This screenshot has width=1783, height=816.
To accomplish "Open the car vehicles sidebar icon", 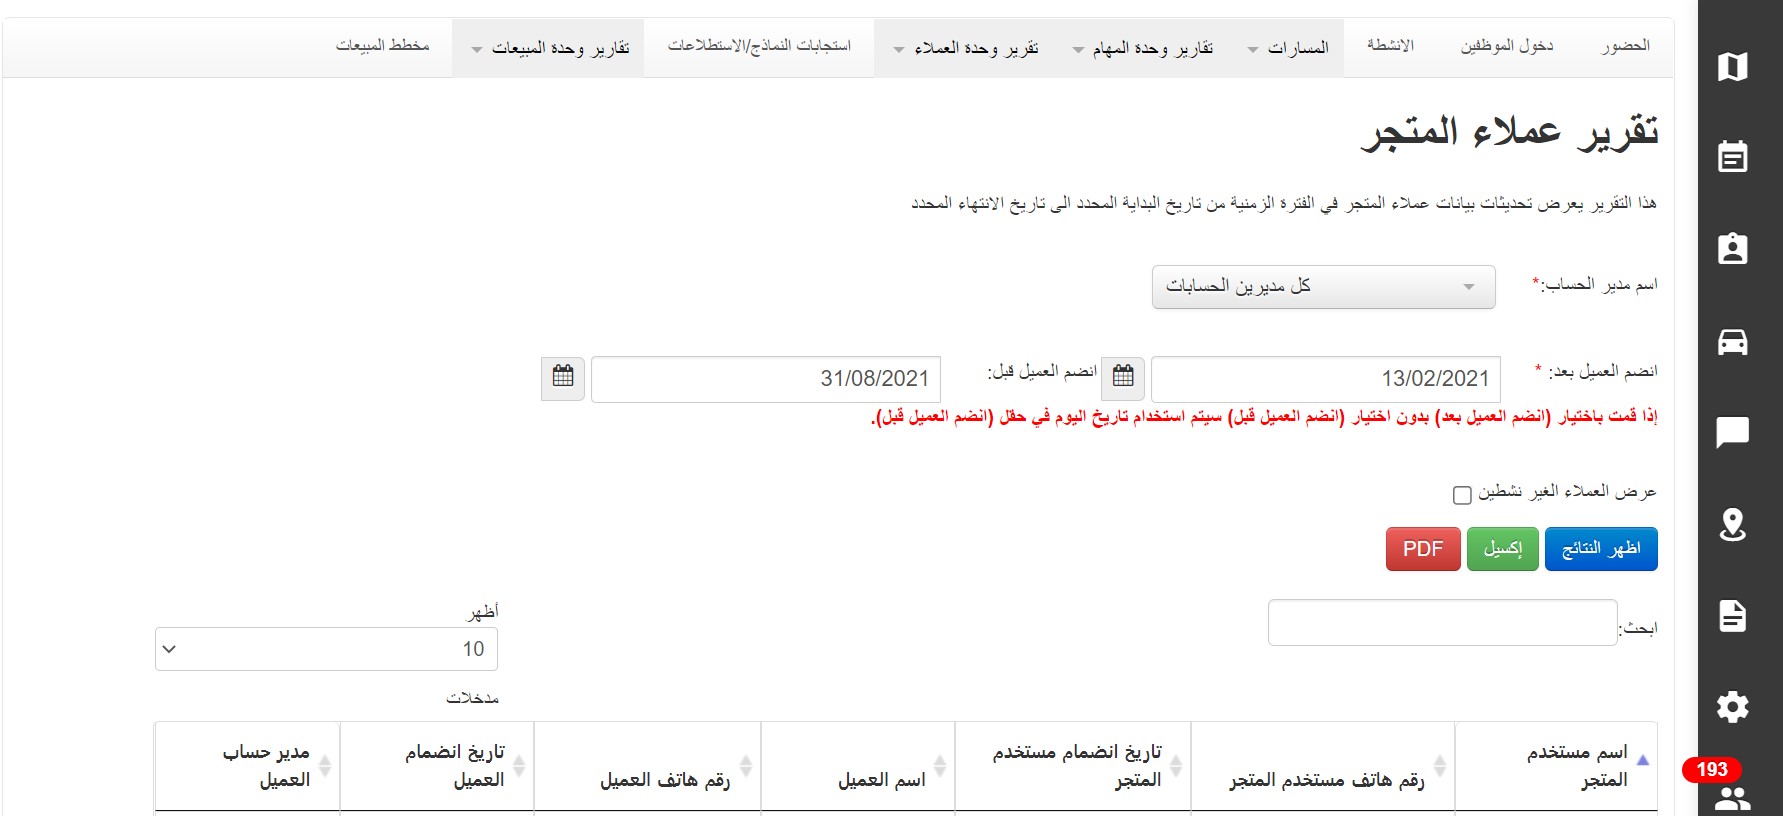I will pos(1732,342).
